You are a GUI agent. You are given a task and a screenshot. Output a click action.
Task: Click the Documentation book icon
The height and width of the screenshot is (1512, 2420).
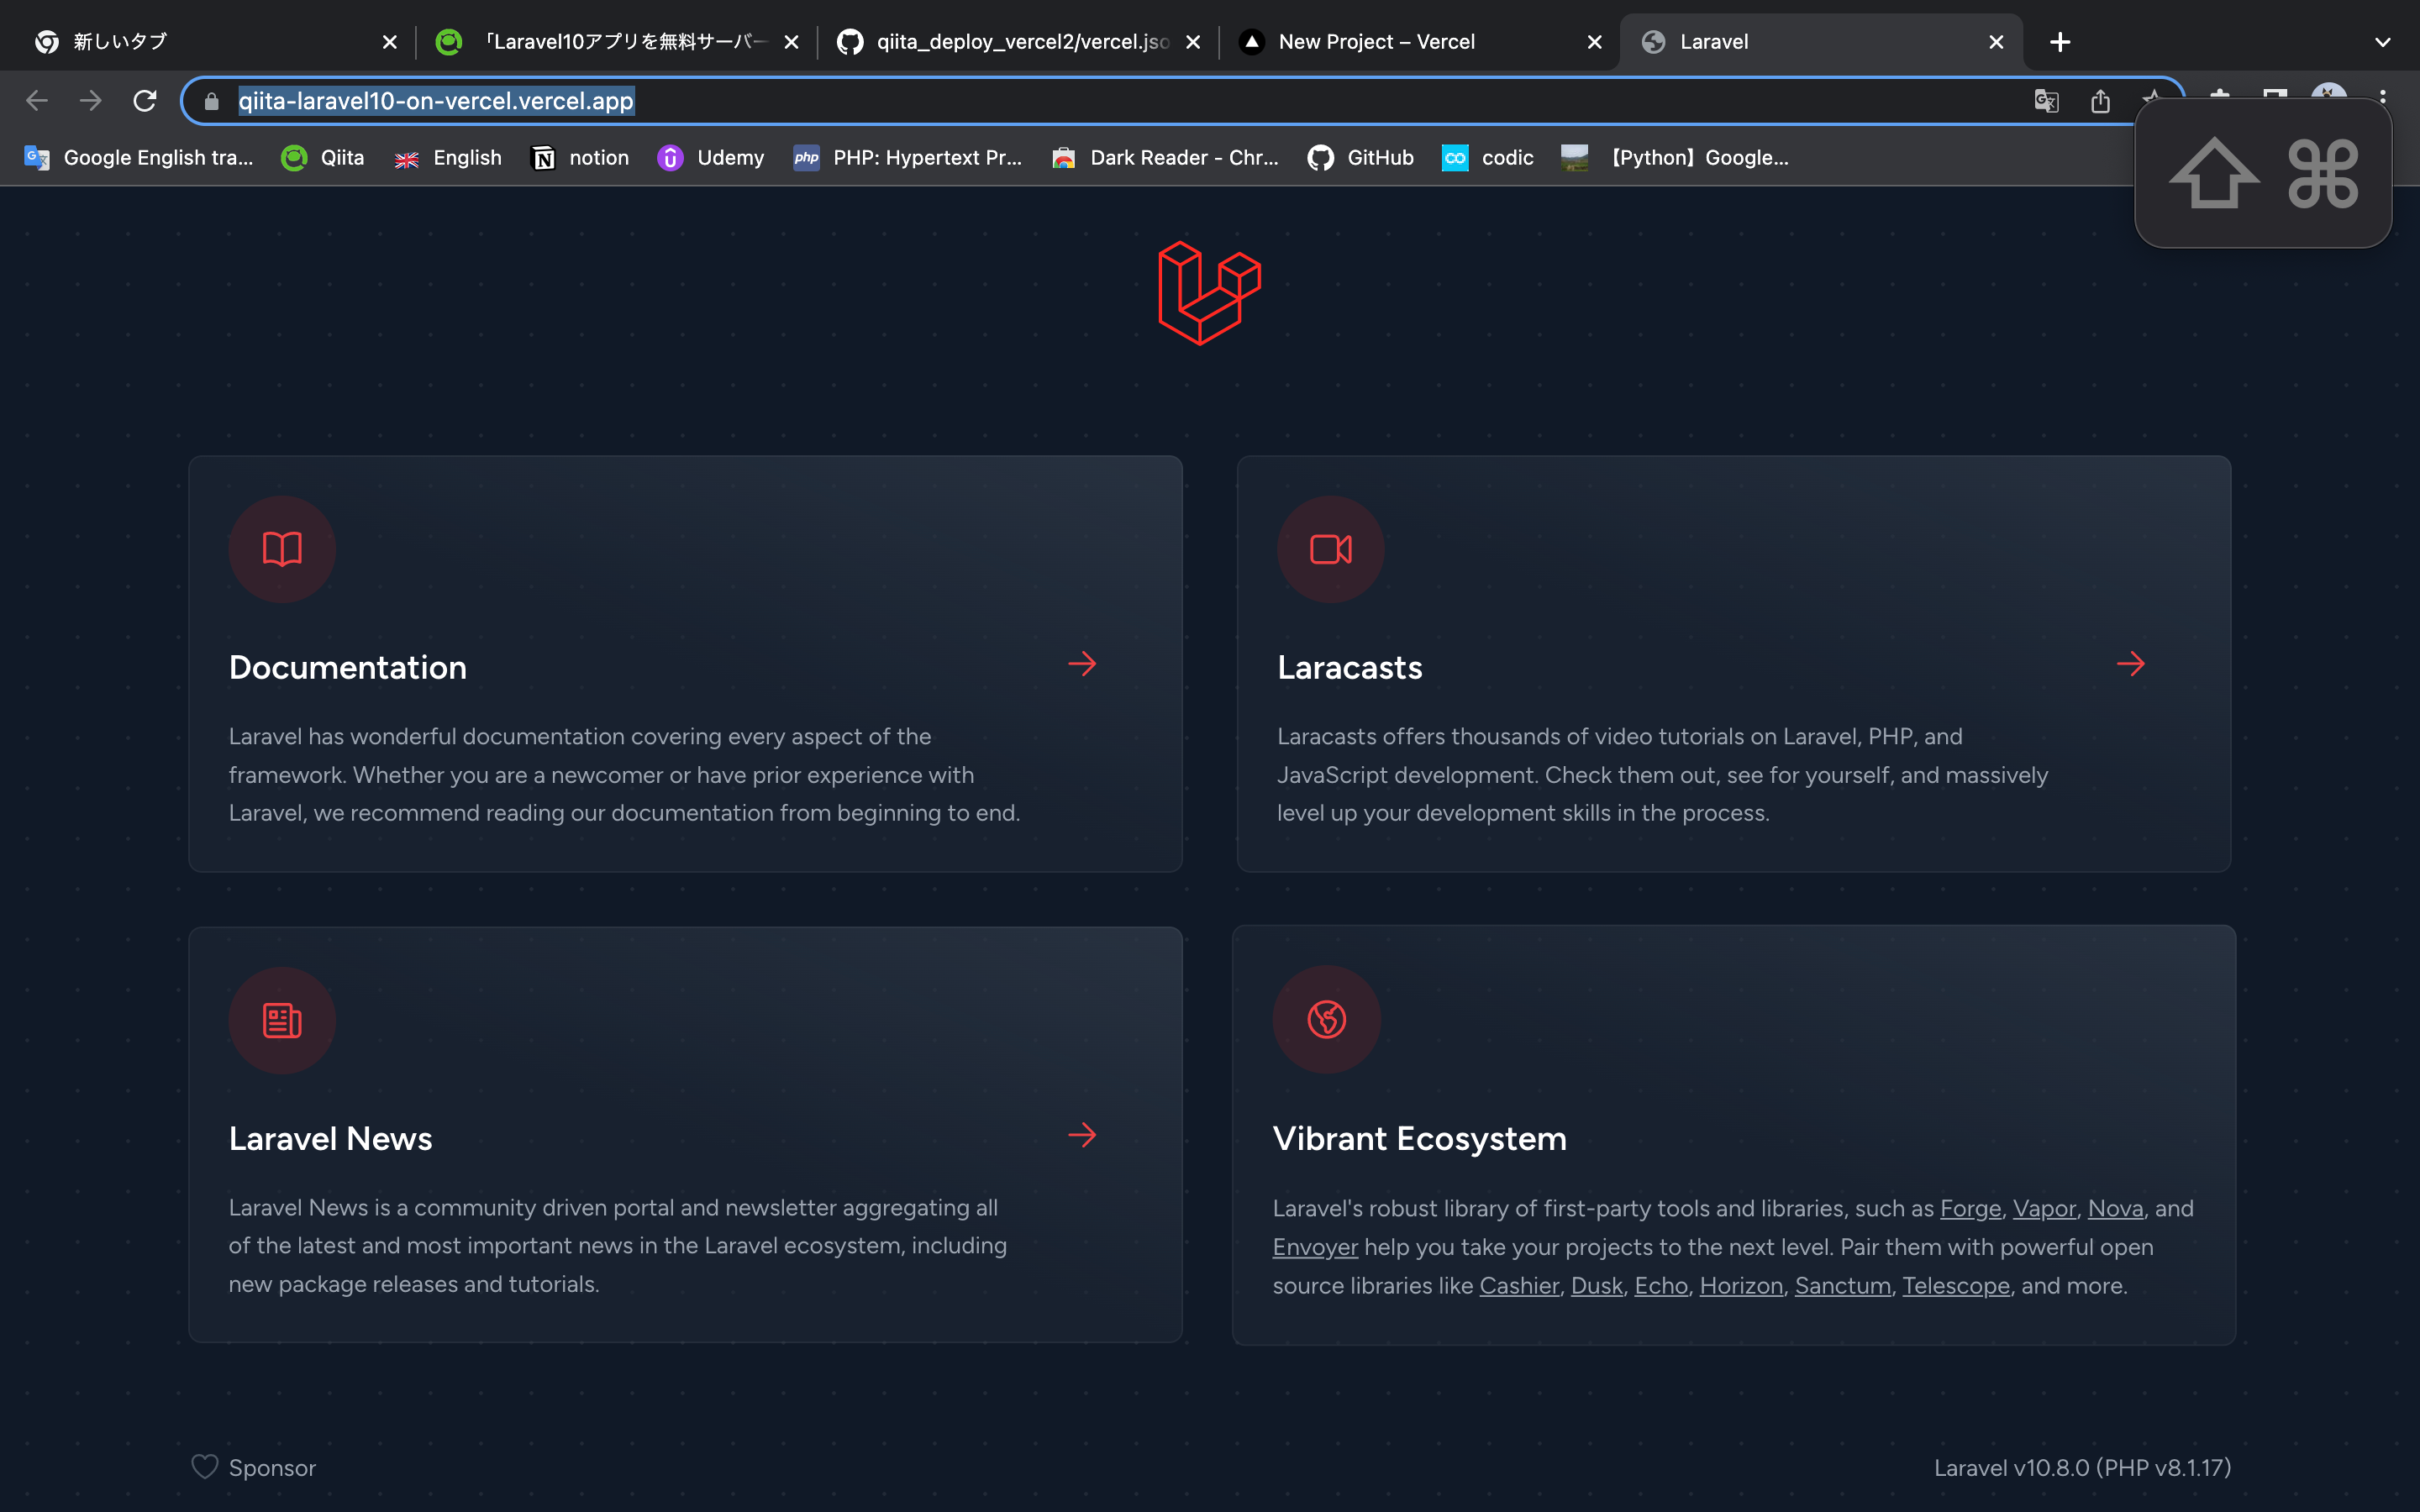[x=282, y=549]
